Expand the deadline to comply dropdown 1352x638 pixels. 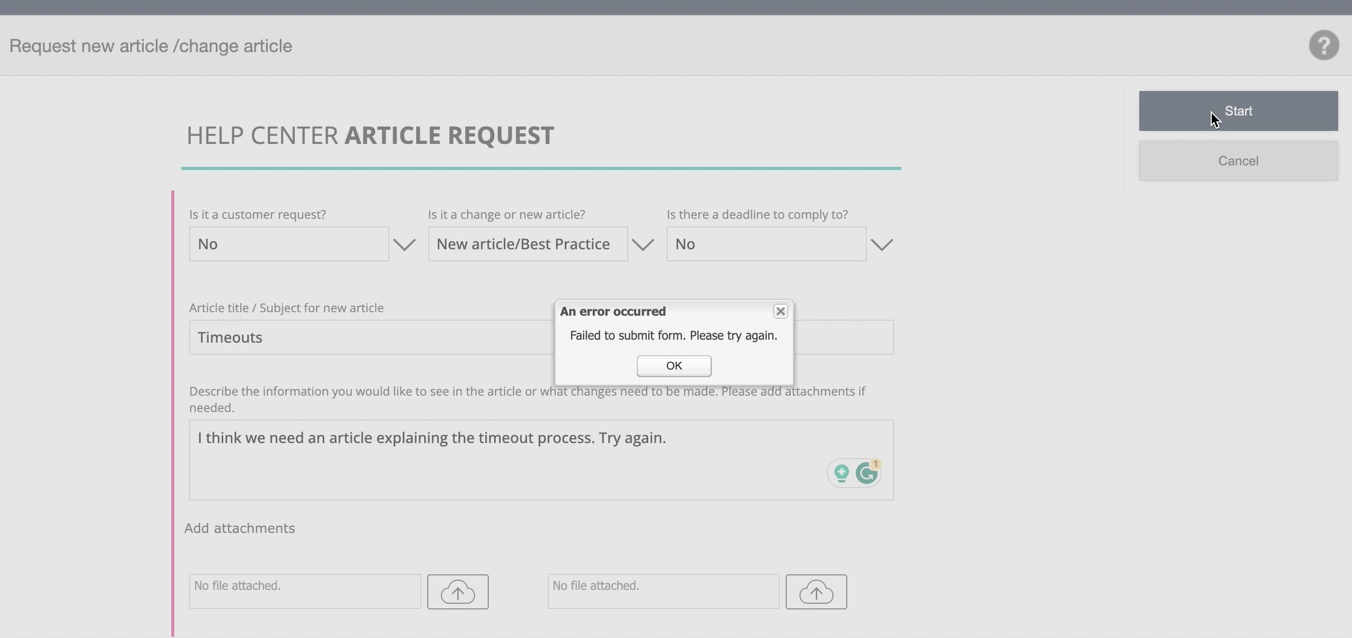pyautogui.click(x=881, y=243)
